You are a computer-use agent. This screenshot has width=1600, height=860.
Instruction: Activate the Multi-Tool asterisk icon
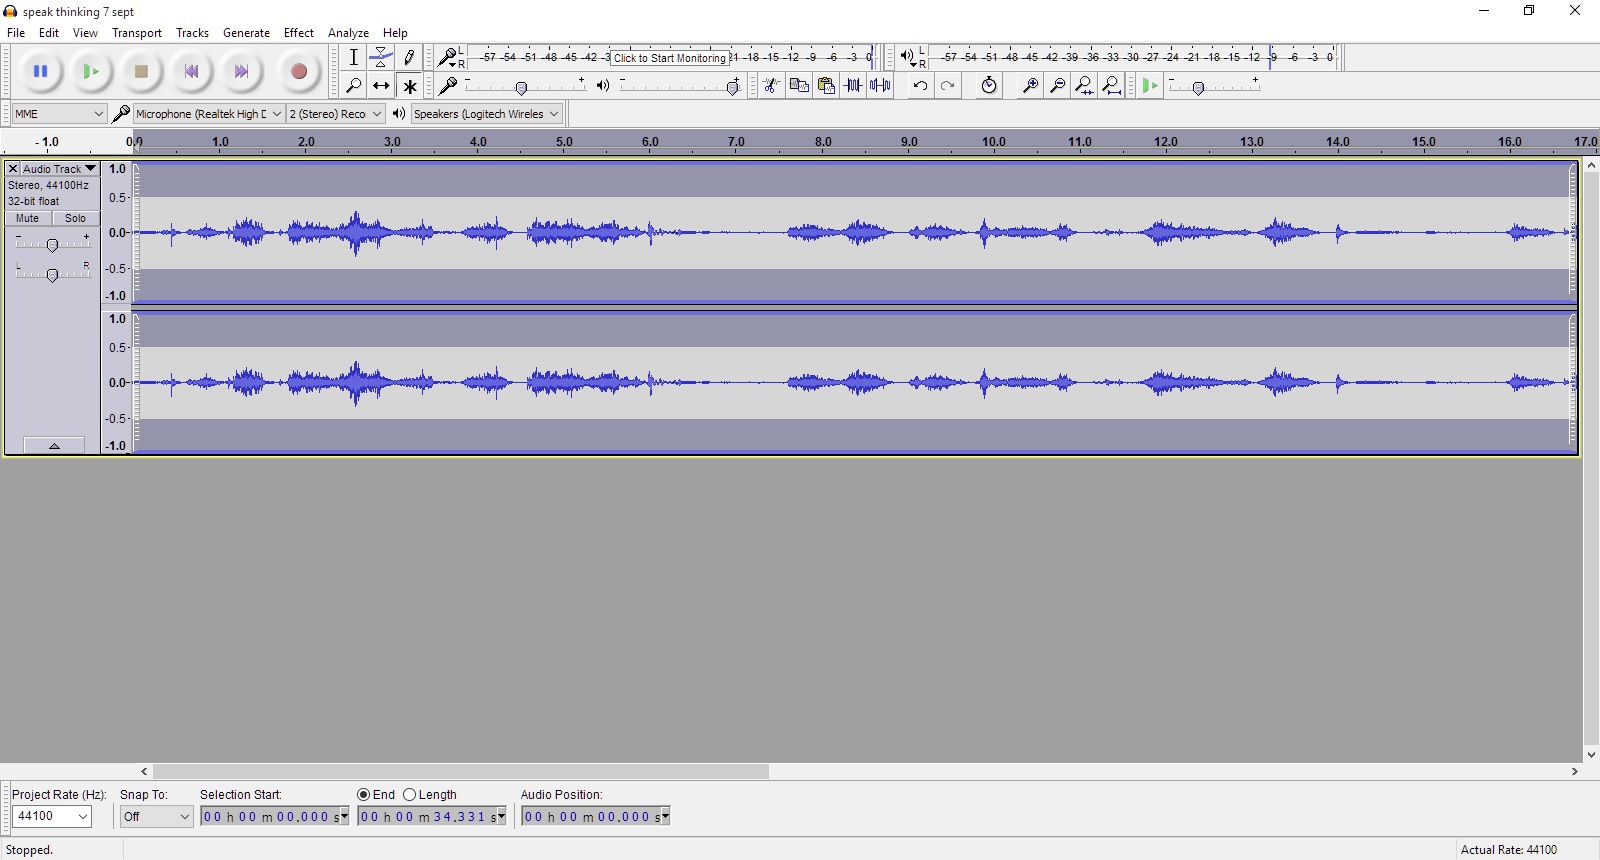409,86
